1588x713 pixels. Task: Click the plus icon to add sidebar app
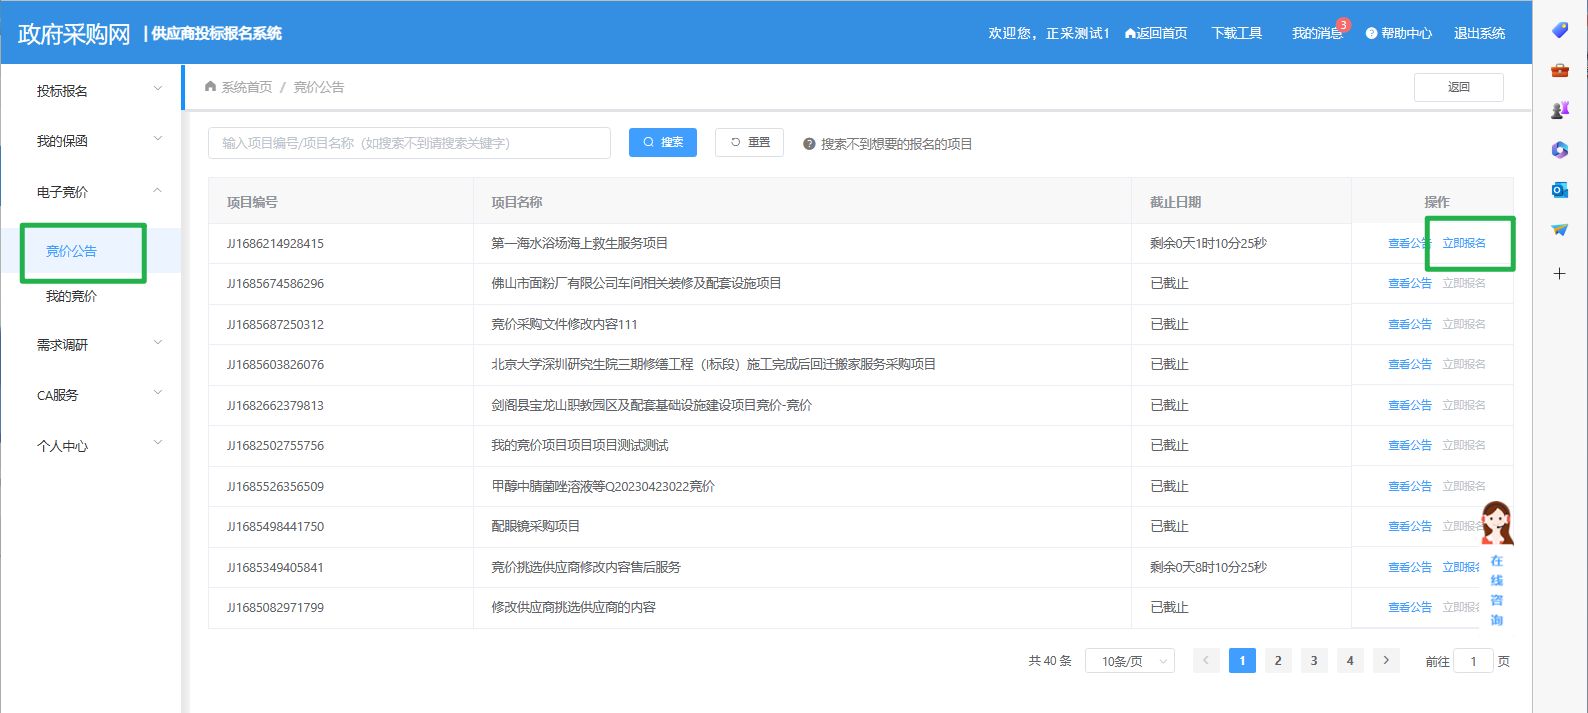(x=1559, y=273)
